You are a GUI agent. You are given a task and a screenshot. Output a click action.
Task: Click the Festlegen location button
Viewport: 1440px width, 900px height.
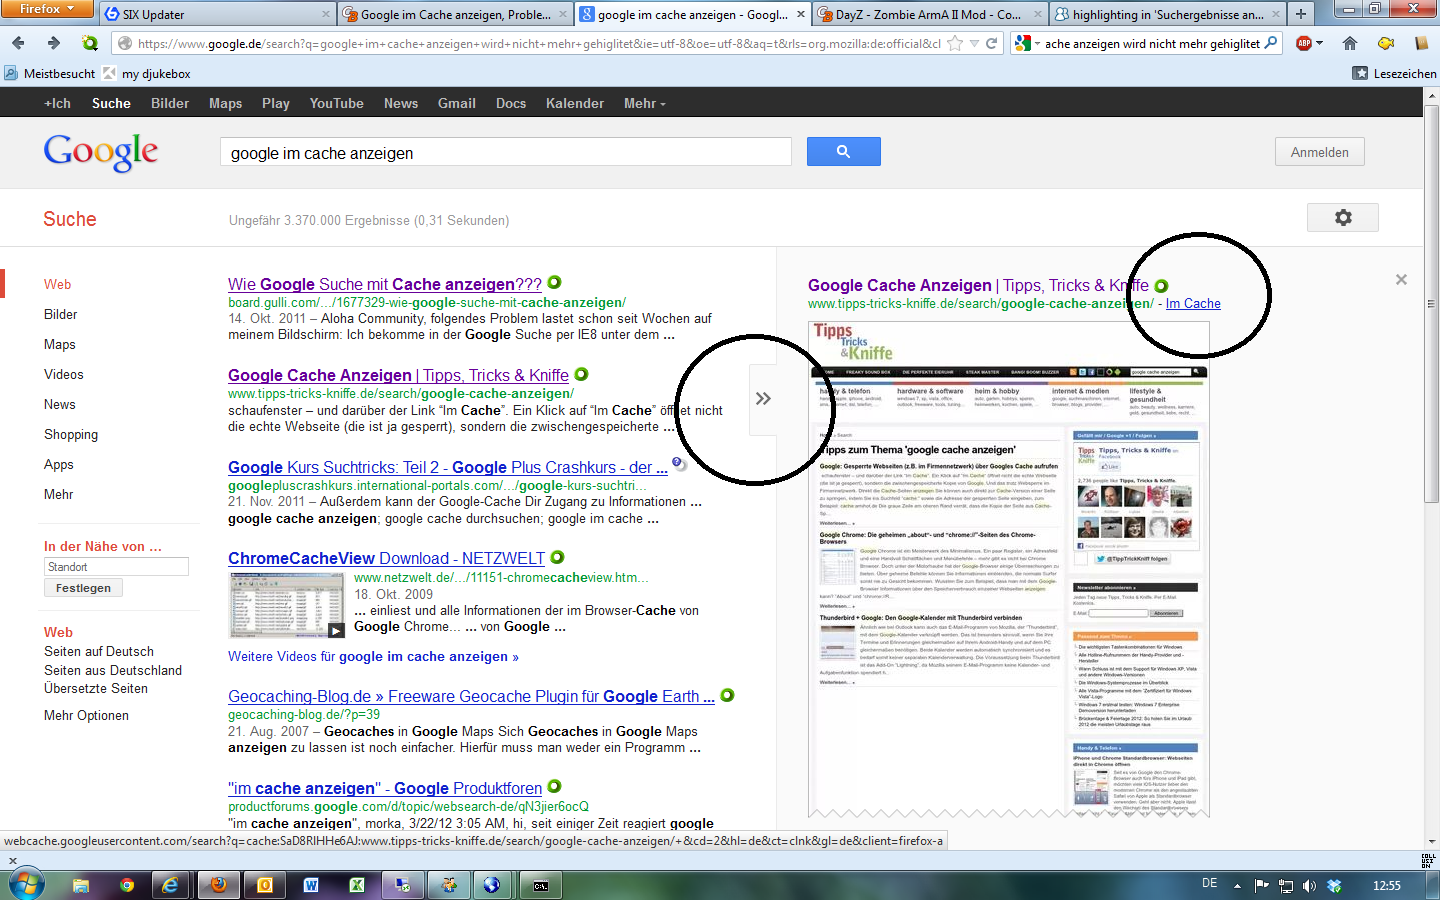click(83, 588)
